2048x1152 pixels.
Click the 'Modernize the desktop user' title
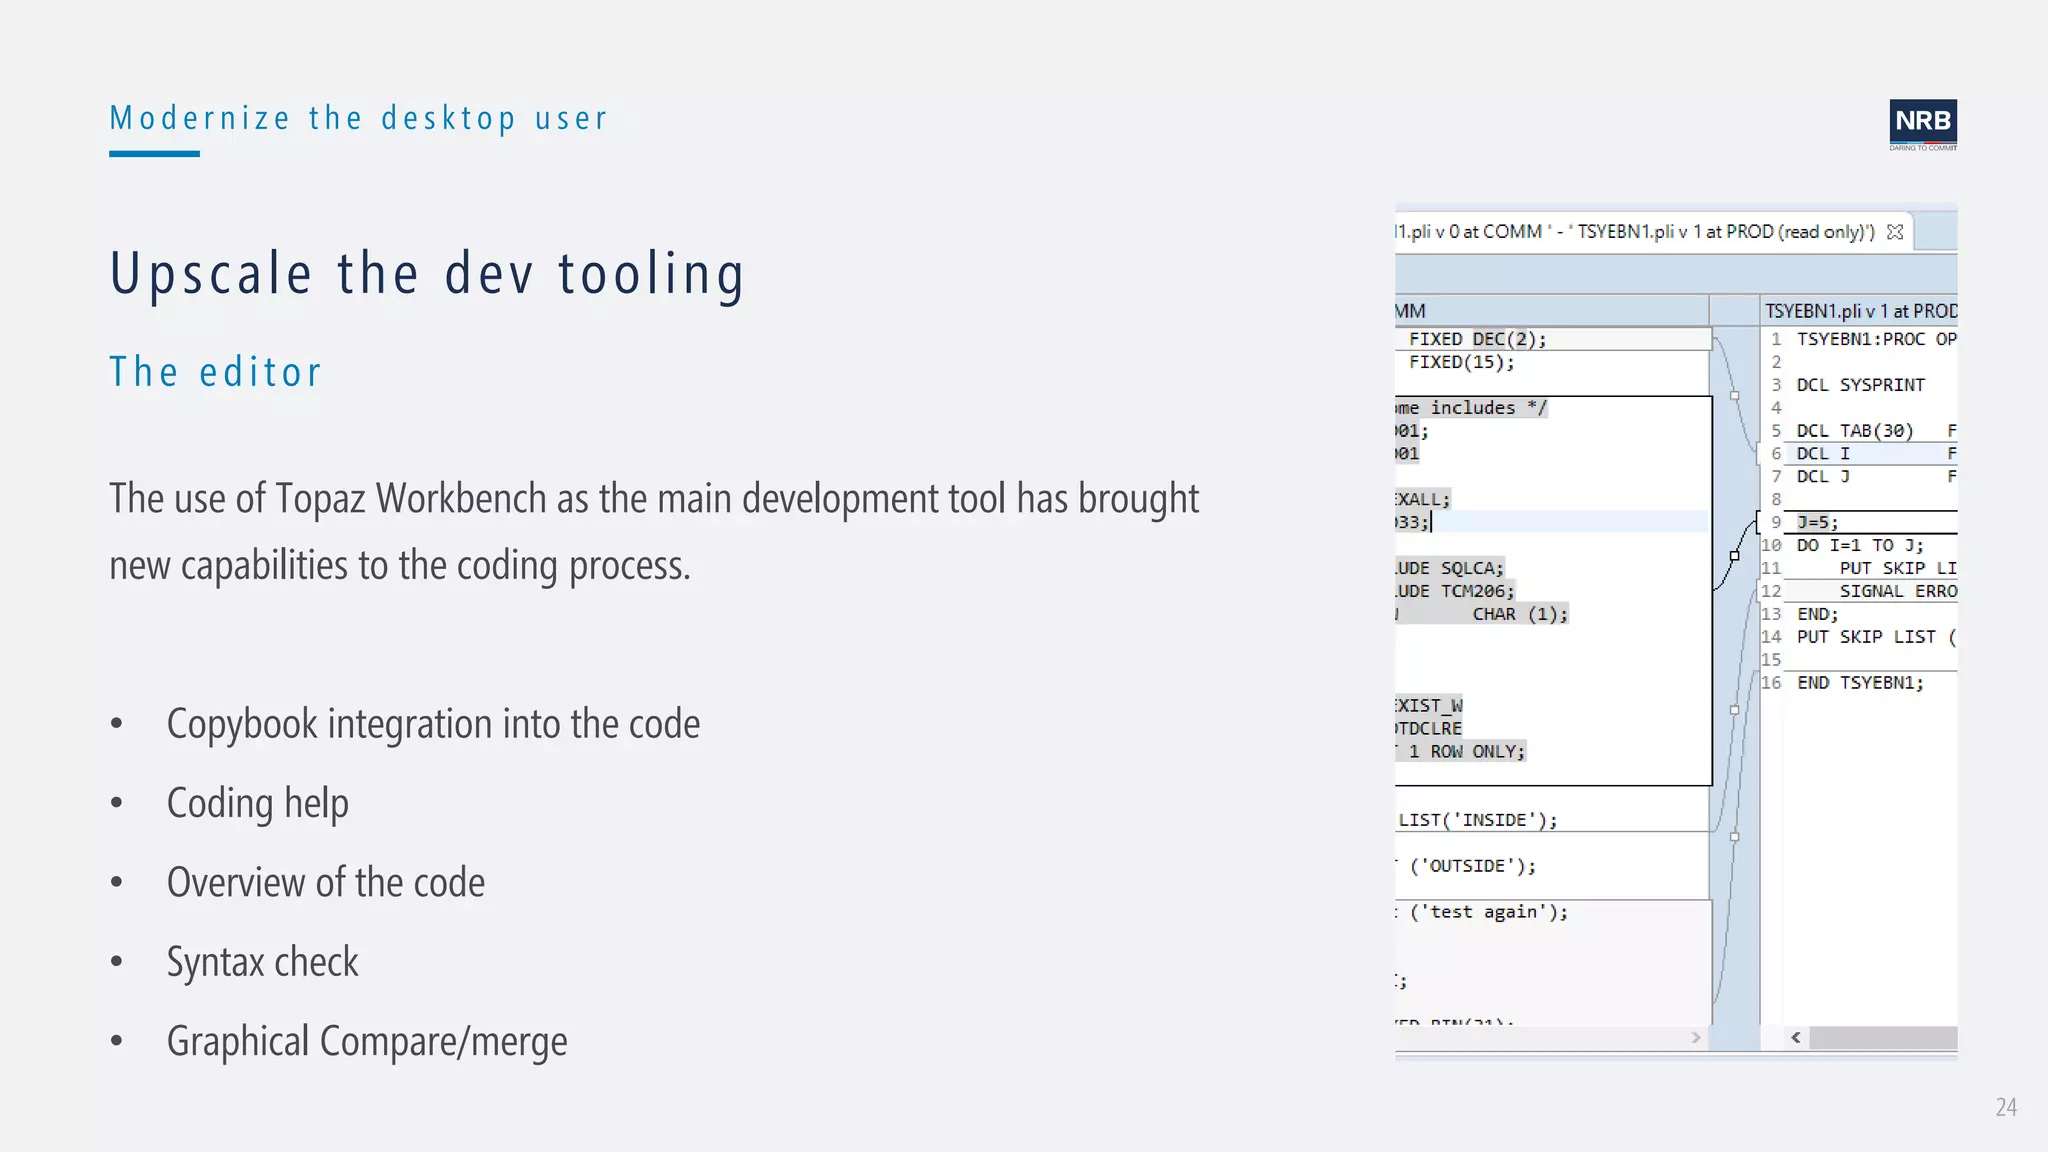359,118
